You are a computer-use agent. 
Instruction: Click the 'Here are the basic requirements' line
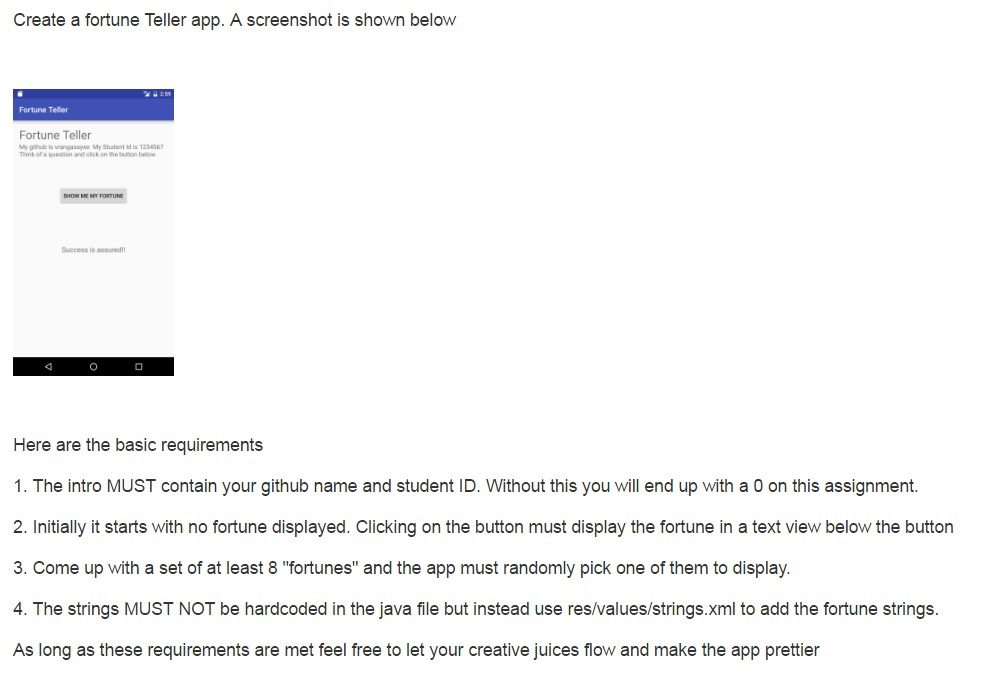138,445
